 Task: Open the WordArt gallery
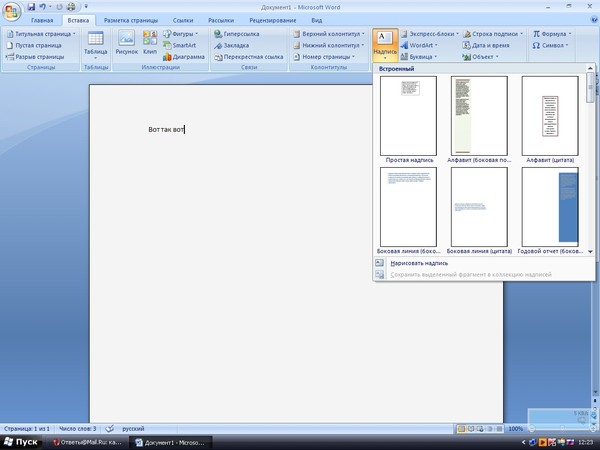(x=419, y=46)
